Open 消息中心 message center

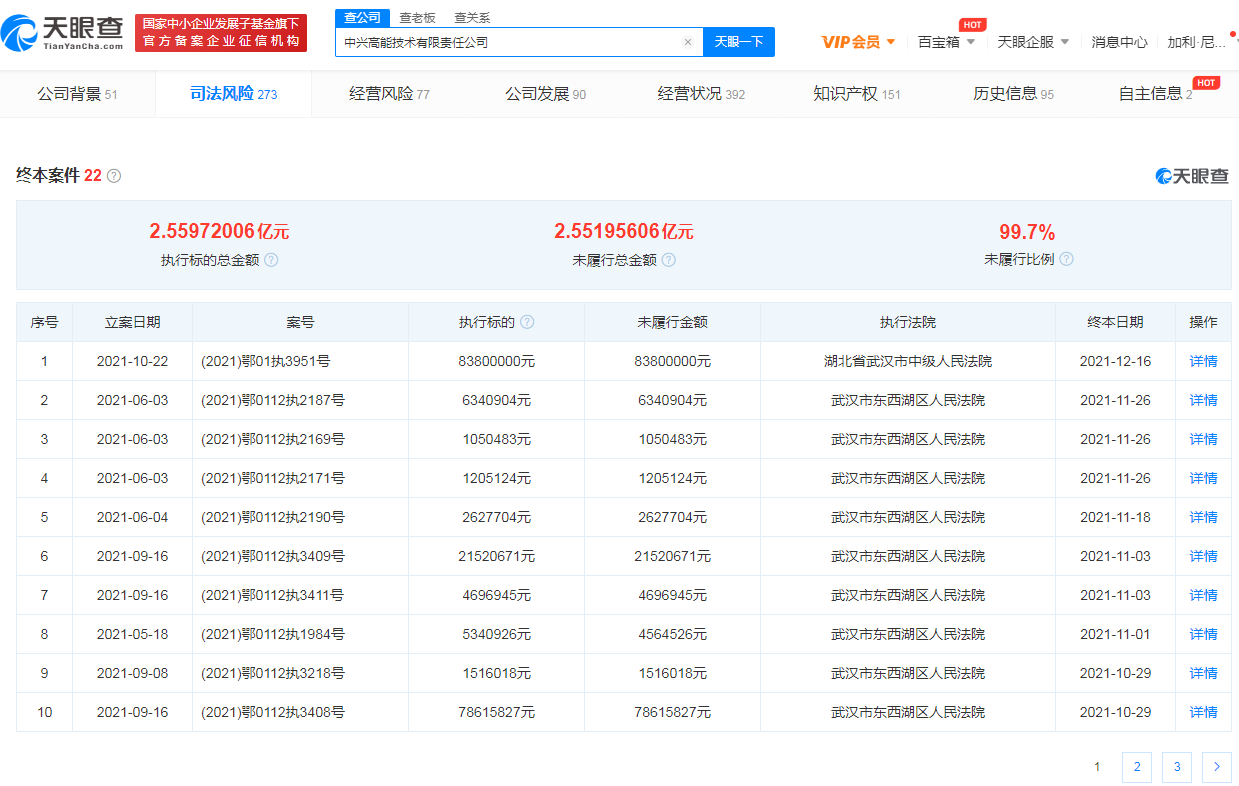coord(1119,42)
